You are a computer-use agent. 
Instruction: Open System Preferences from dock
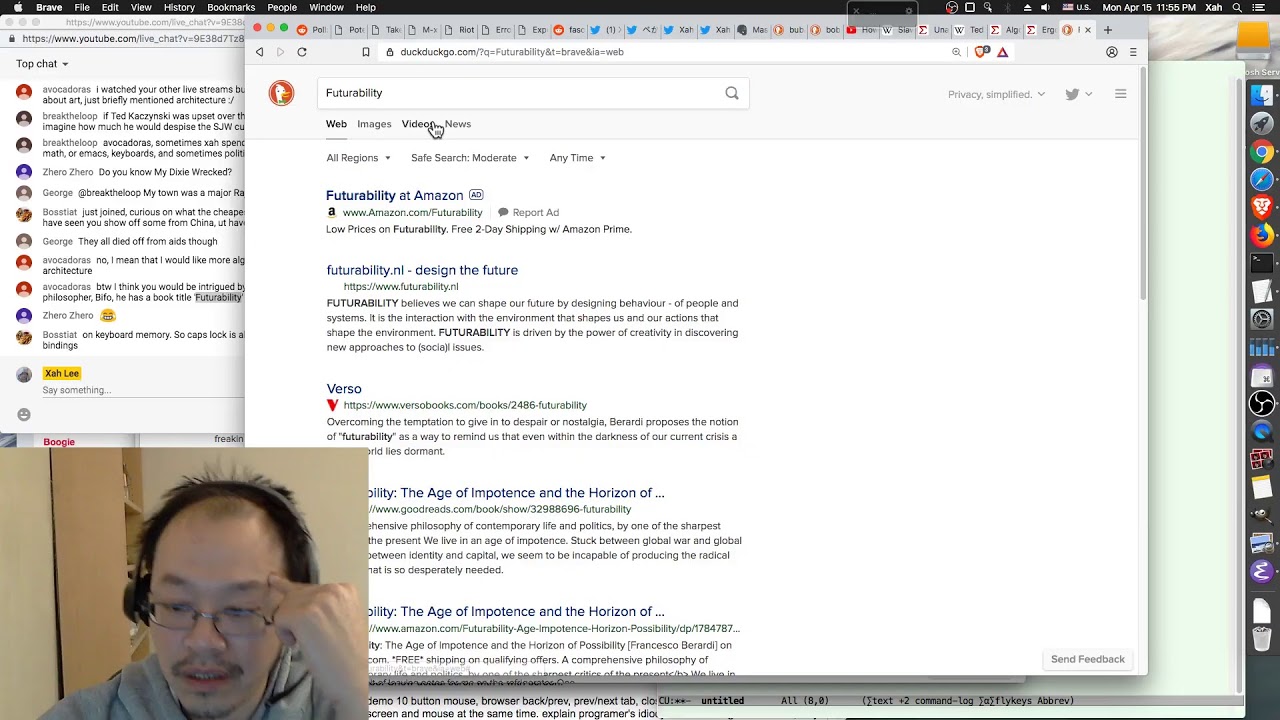click(1262, 320)
